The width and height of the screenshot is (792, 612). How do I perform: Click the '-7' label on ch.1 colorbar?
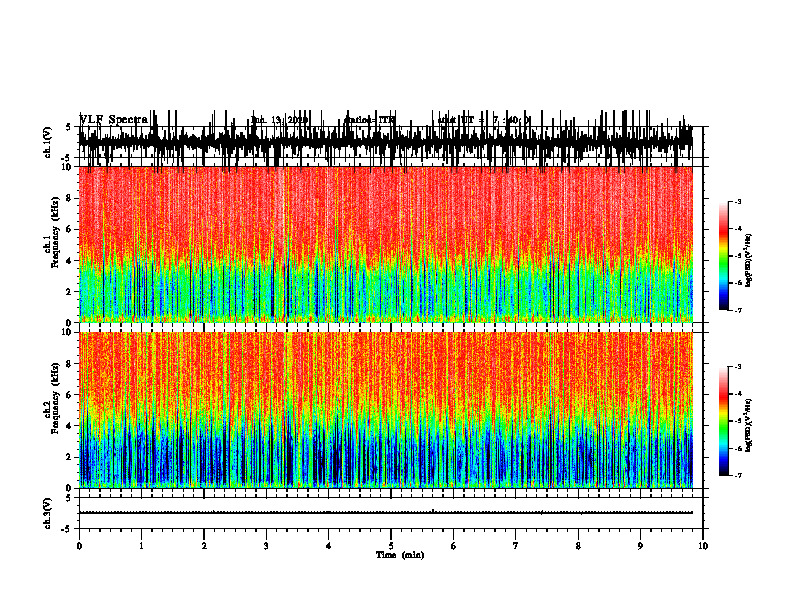737,310
